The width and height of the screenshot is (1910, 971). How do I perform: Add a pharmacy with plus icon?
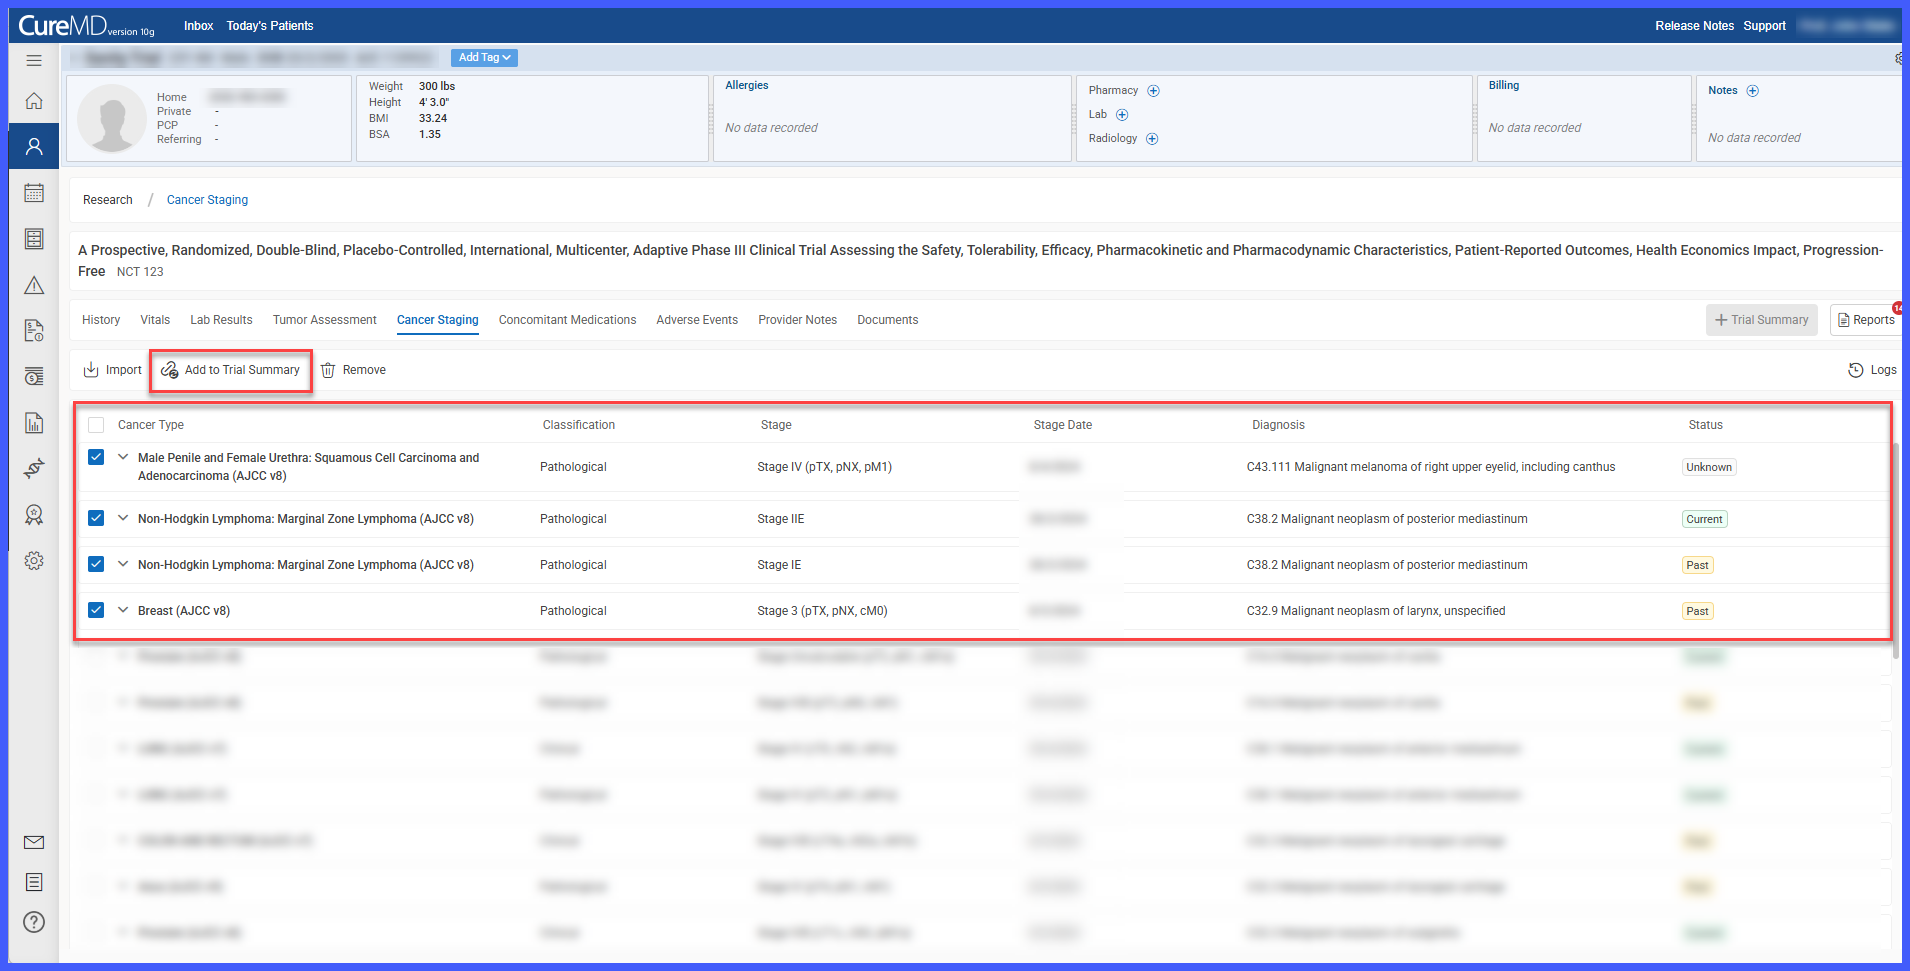(1153, 91)
